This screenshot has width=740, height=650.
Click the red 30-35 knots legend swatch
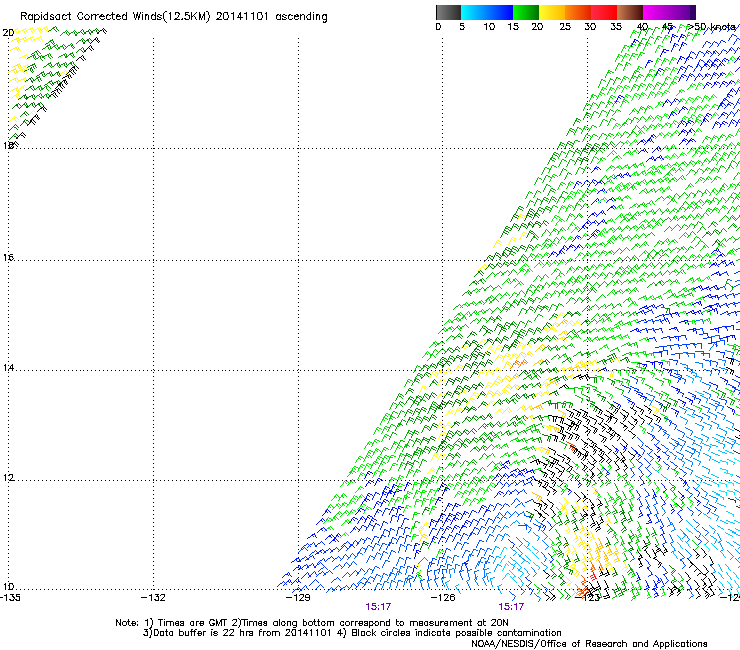coord(604,12)
